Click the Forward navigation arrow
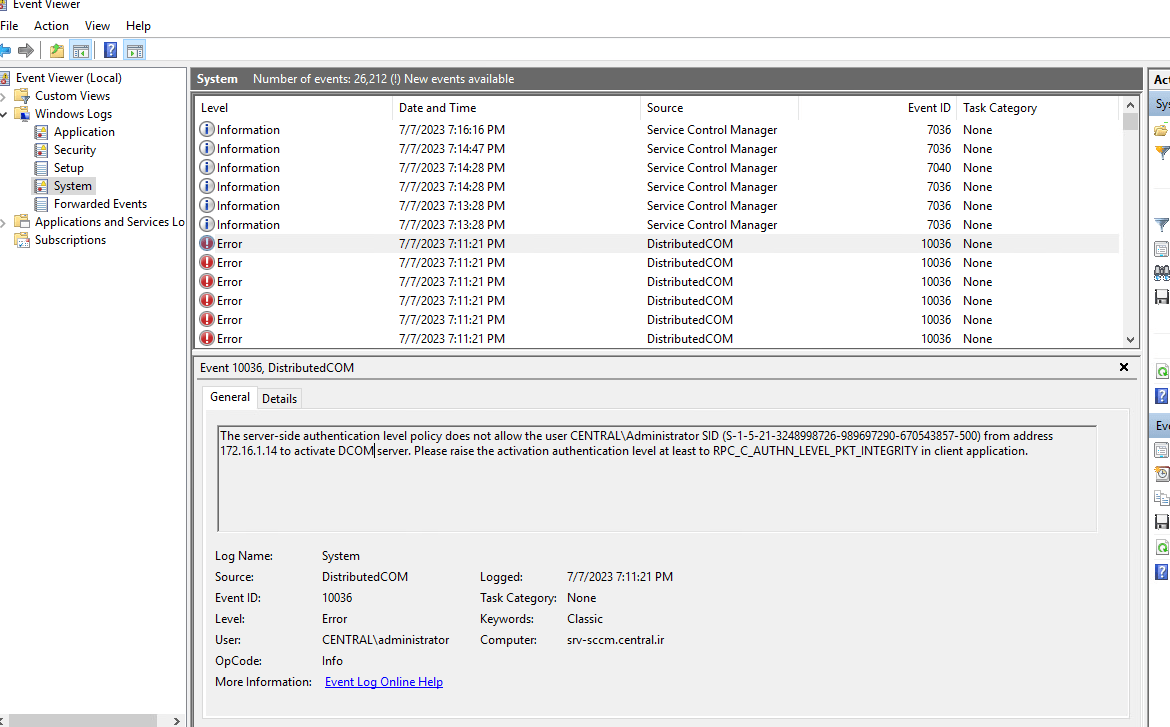 point(26,49)
